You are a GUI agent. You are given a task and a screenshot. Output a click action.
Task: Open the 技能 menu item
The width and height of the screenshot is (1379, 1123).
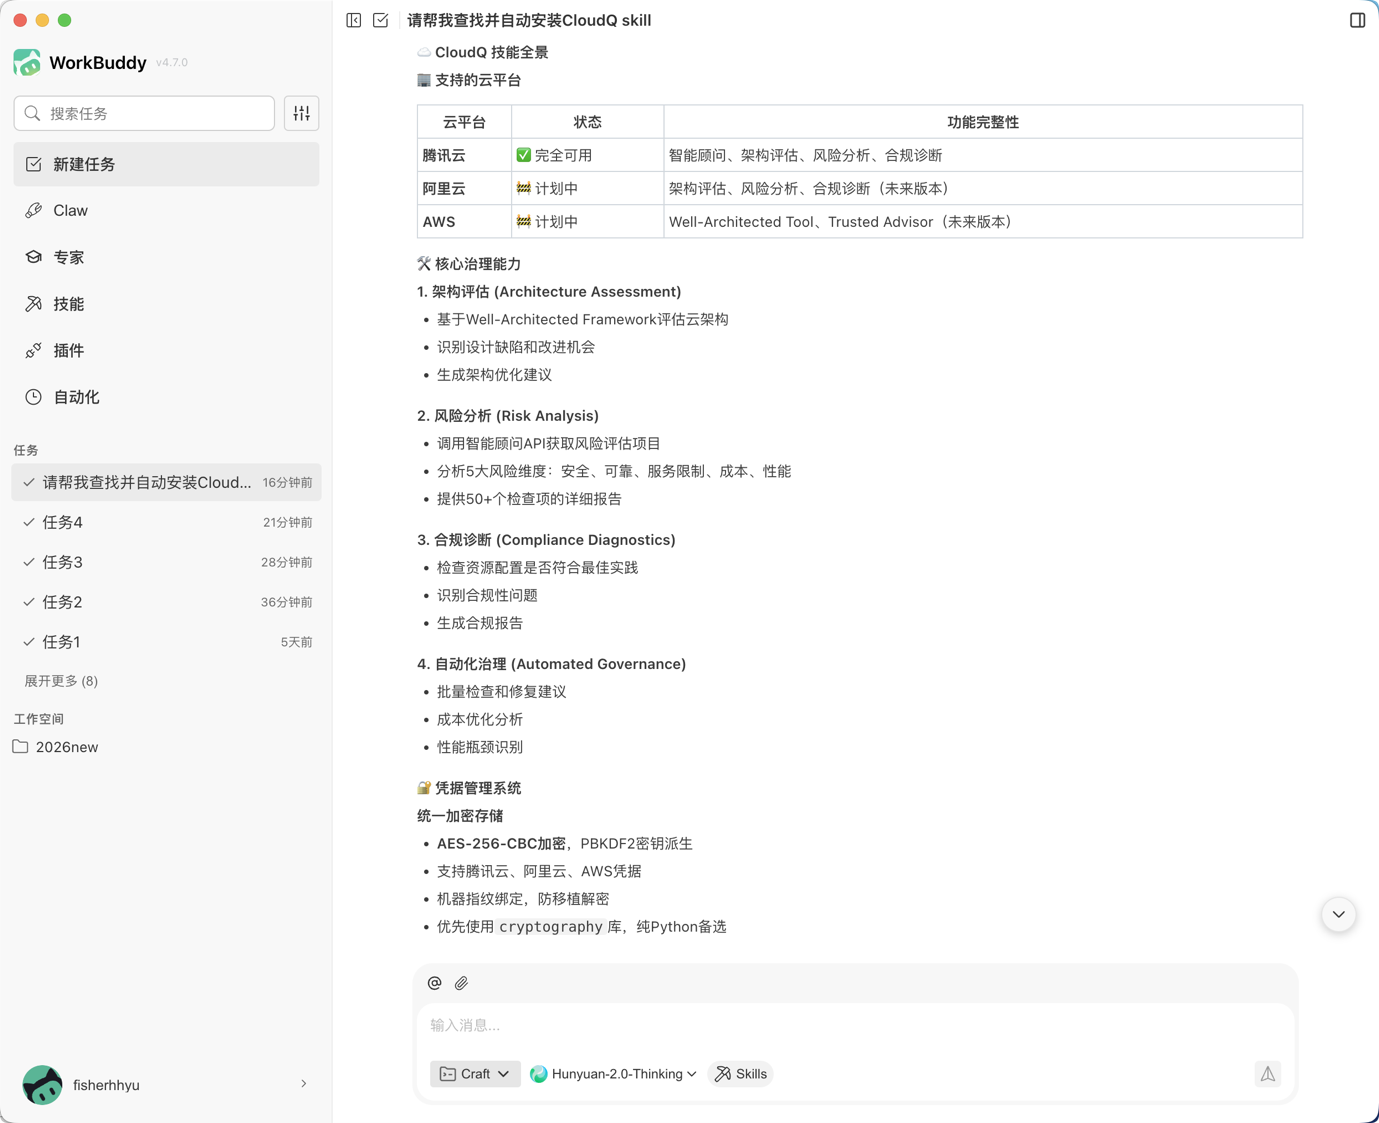166,304
